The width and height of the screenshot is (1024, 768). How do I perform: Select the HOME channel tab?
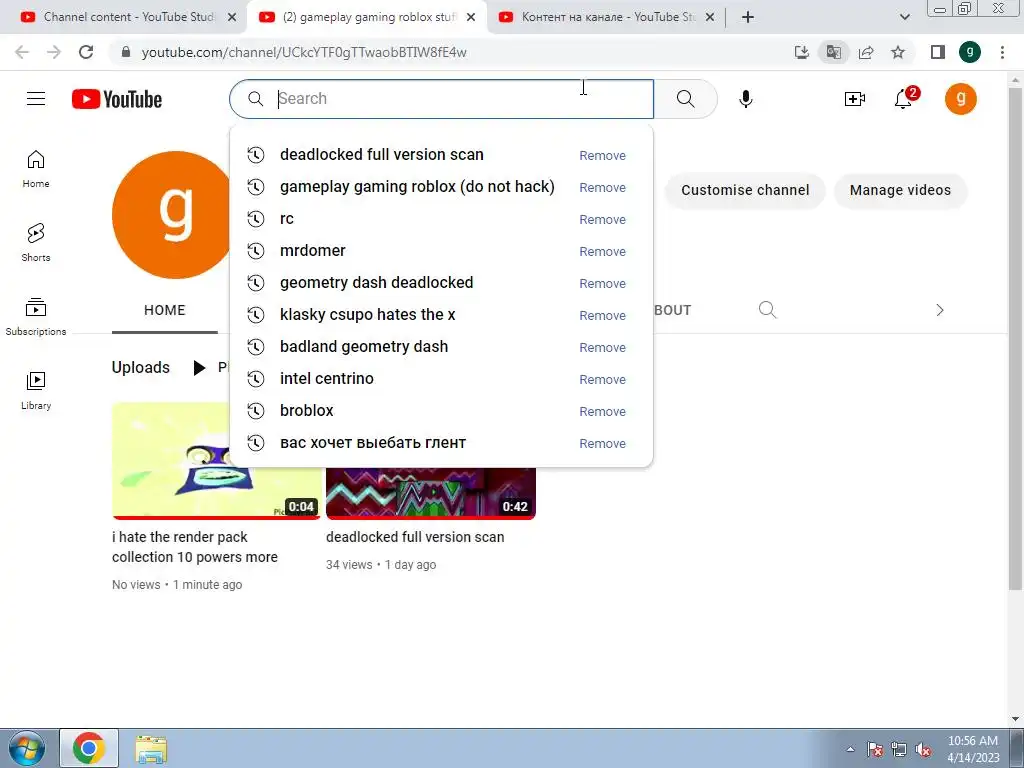(x=165, y=310)
